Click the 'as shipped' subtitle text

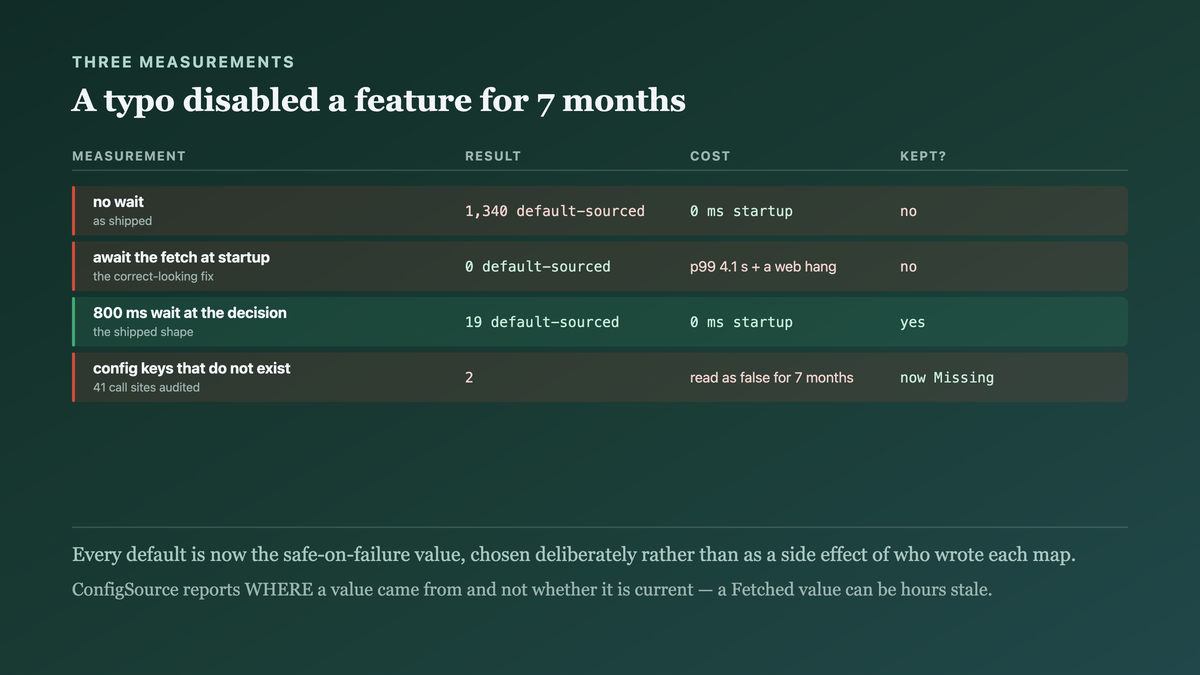click(123, 221)
